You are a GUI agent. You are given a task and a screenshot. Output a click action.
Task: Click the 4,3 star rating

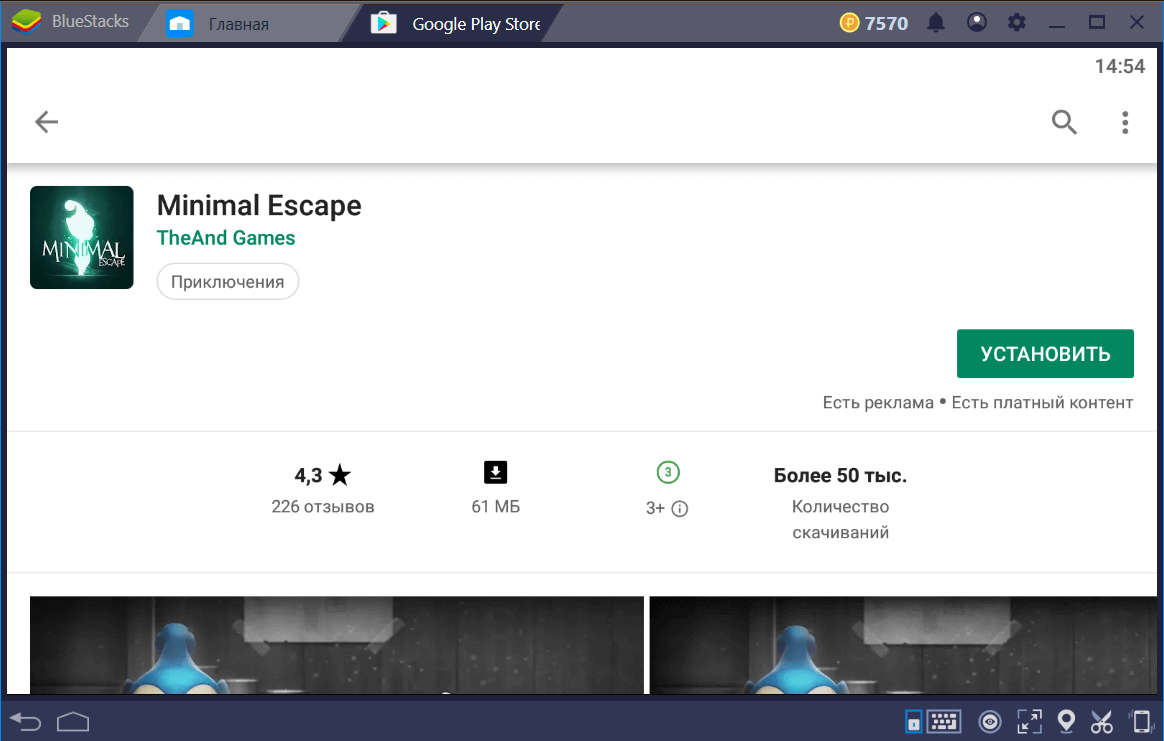pyautogui.click(x=322, y=474)
